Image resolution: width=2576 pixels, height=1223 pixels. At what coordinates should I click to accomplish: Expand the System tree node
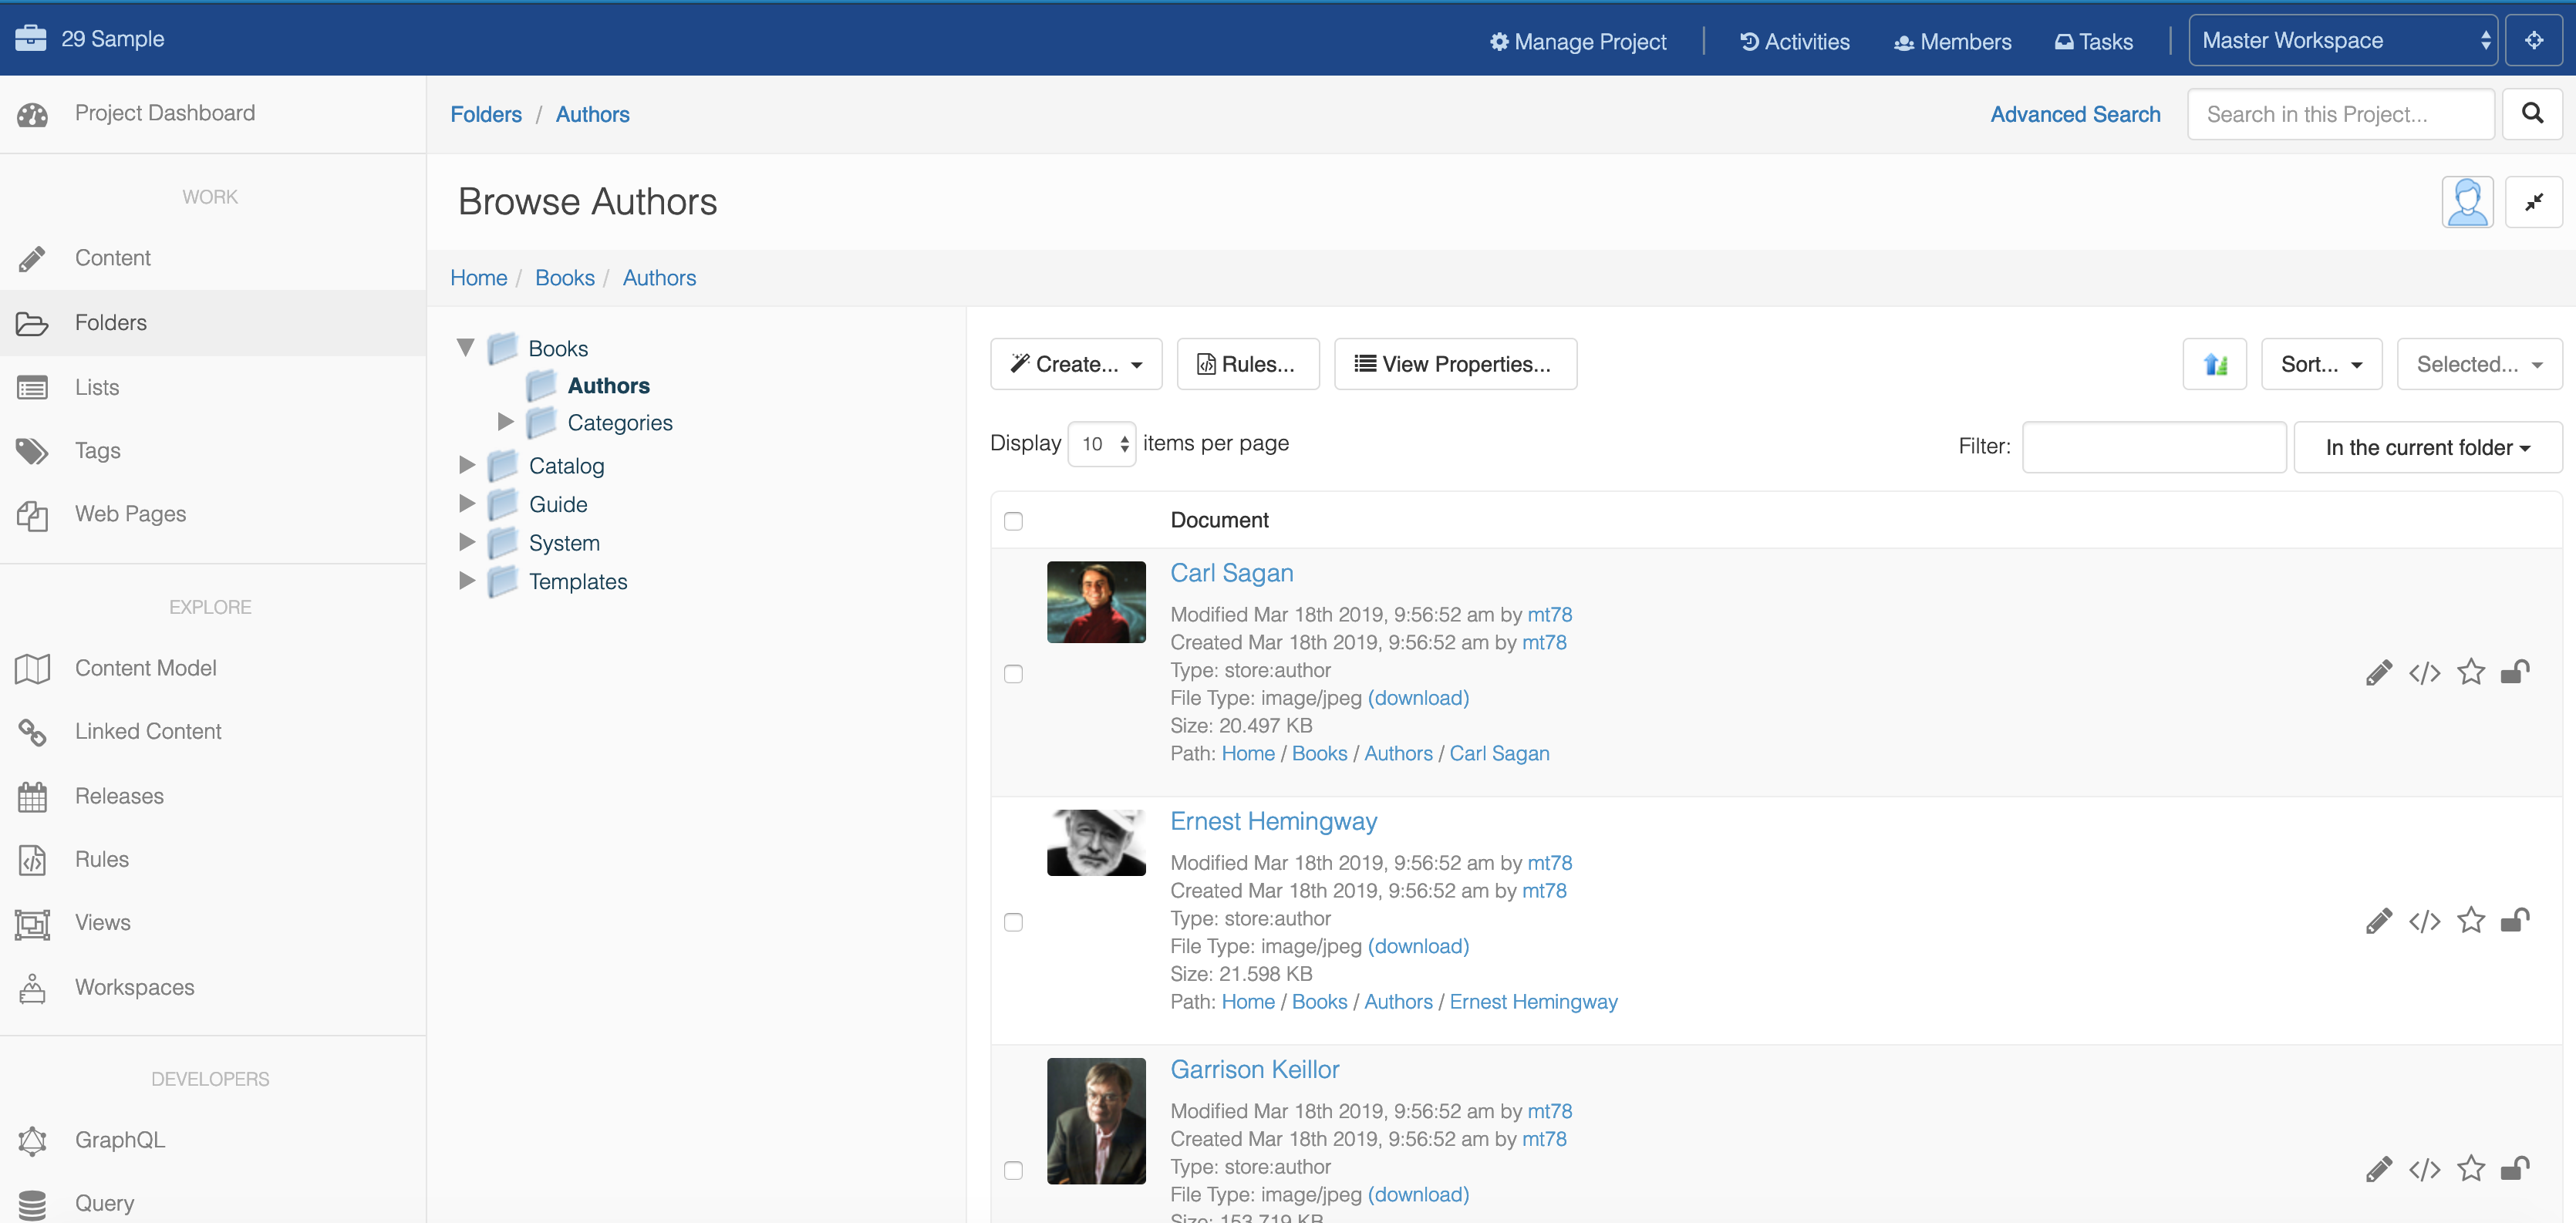pos(467,542)
